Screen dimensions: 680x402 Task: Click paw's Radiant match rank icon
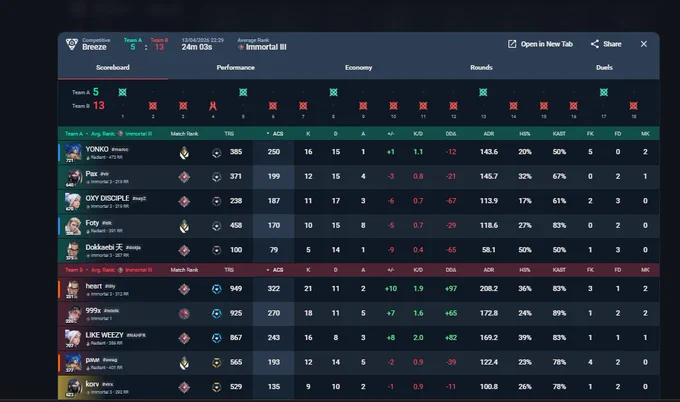point(184,363)
